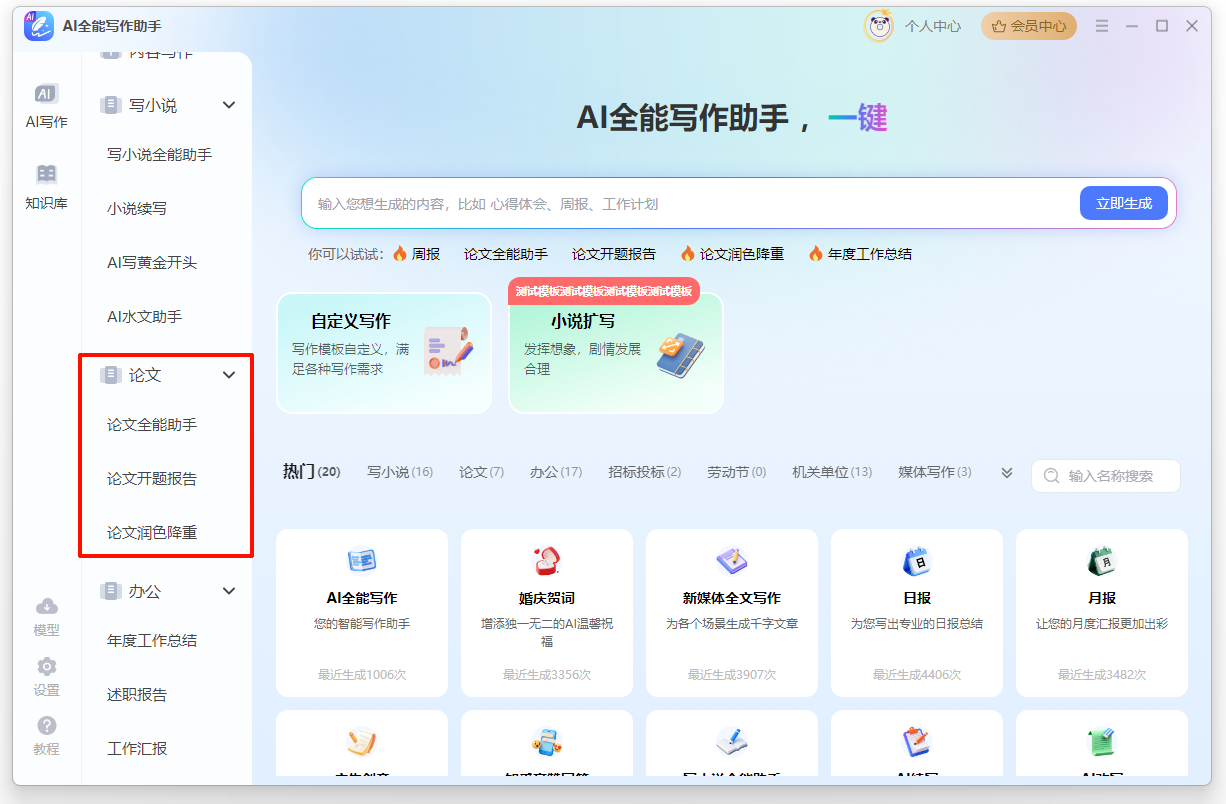Open the 会员中心 button
Screen dimensions: 1226x804
point(1029,27)
